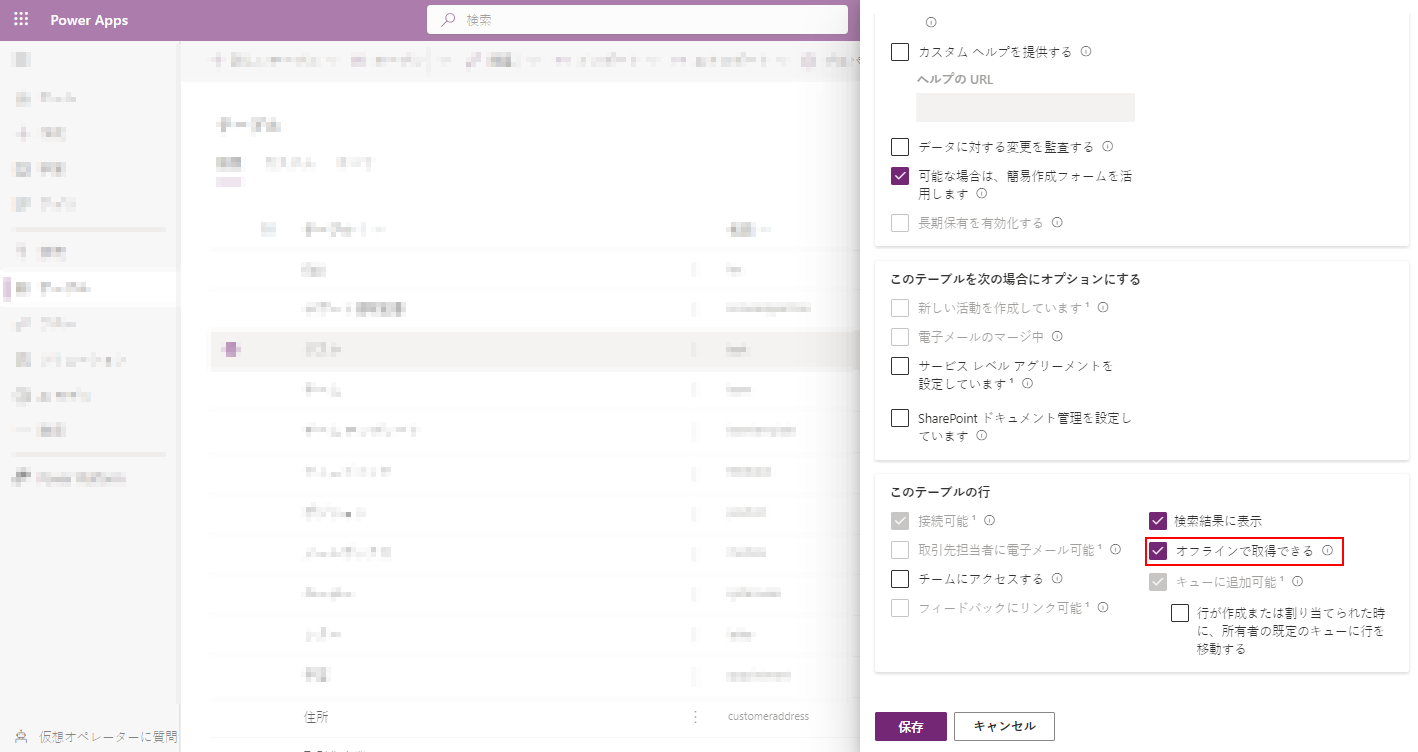Open info icon for SharePoint ドキュメント管理
Screen dimensions: 1418x752
pyautogui.click(x=982, y=436)
